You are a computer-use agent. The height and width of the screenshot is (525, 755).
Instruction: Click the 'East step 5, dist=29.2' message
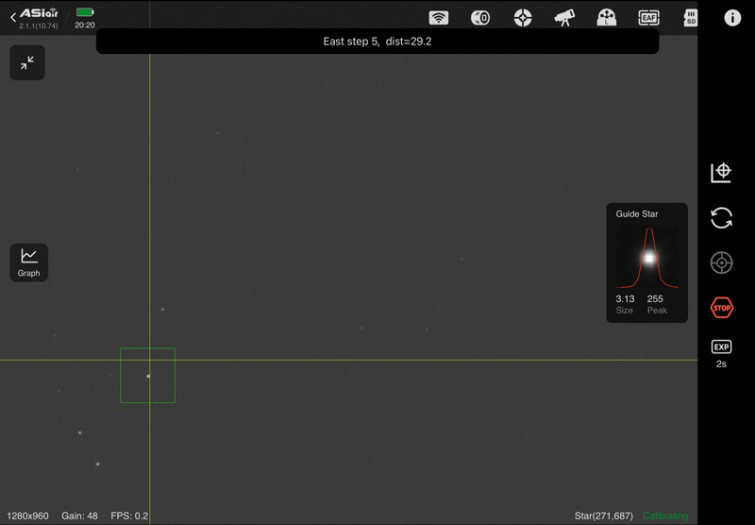tap(377, 41)
